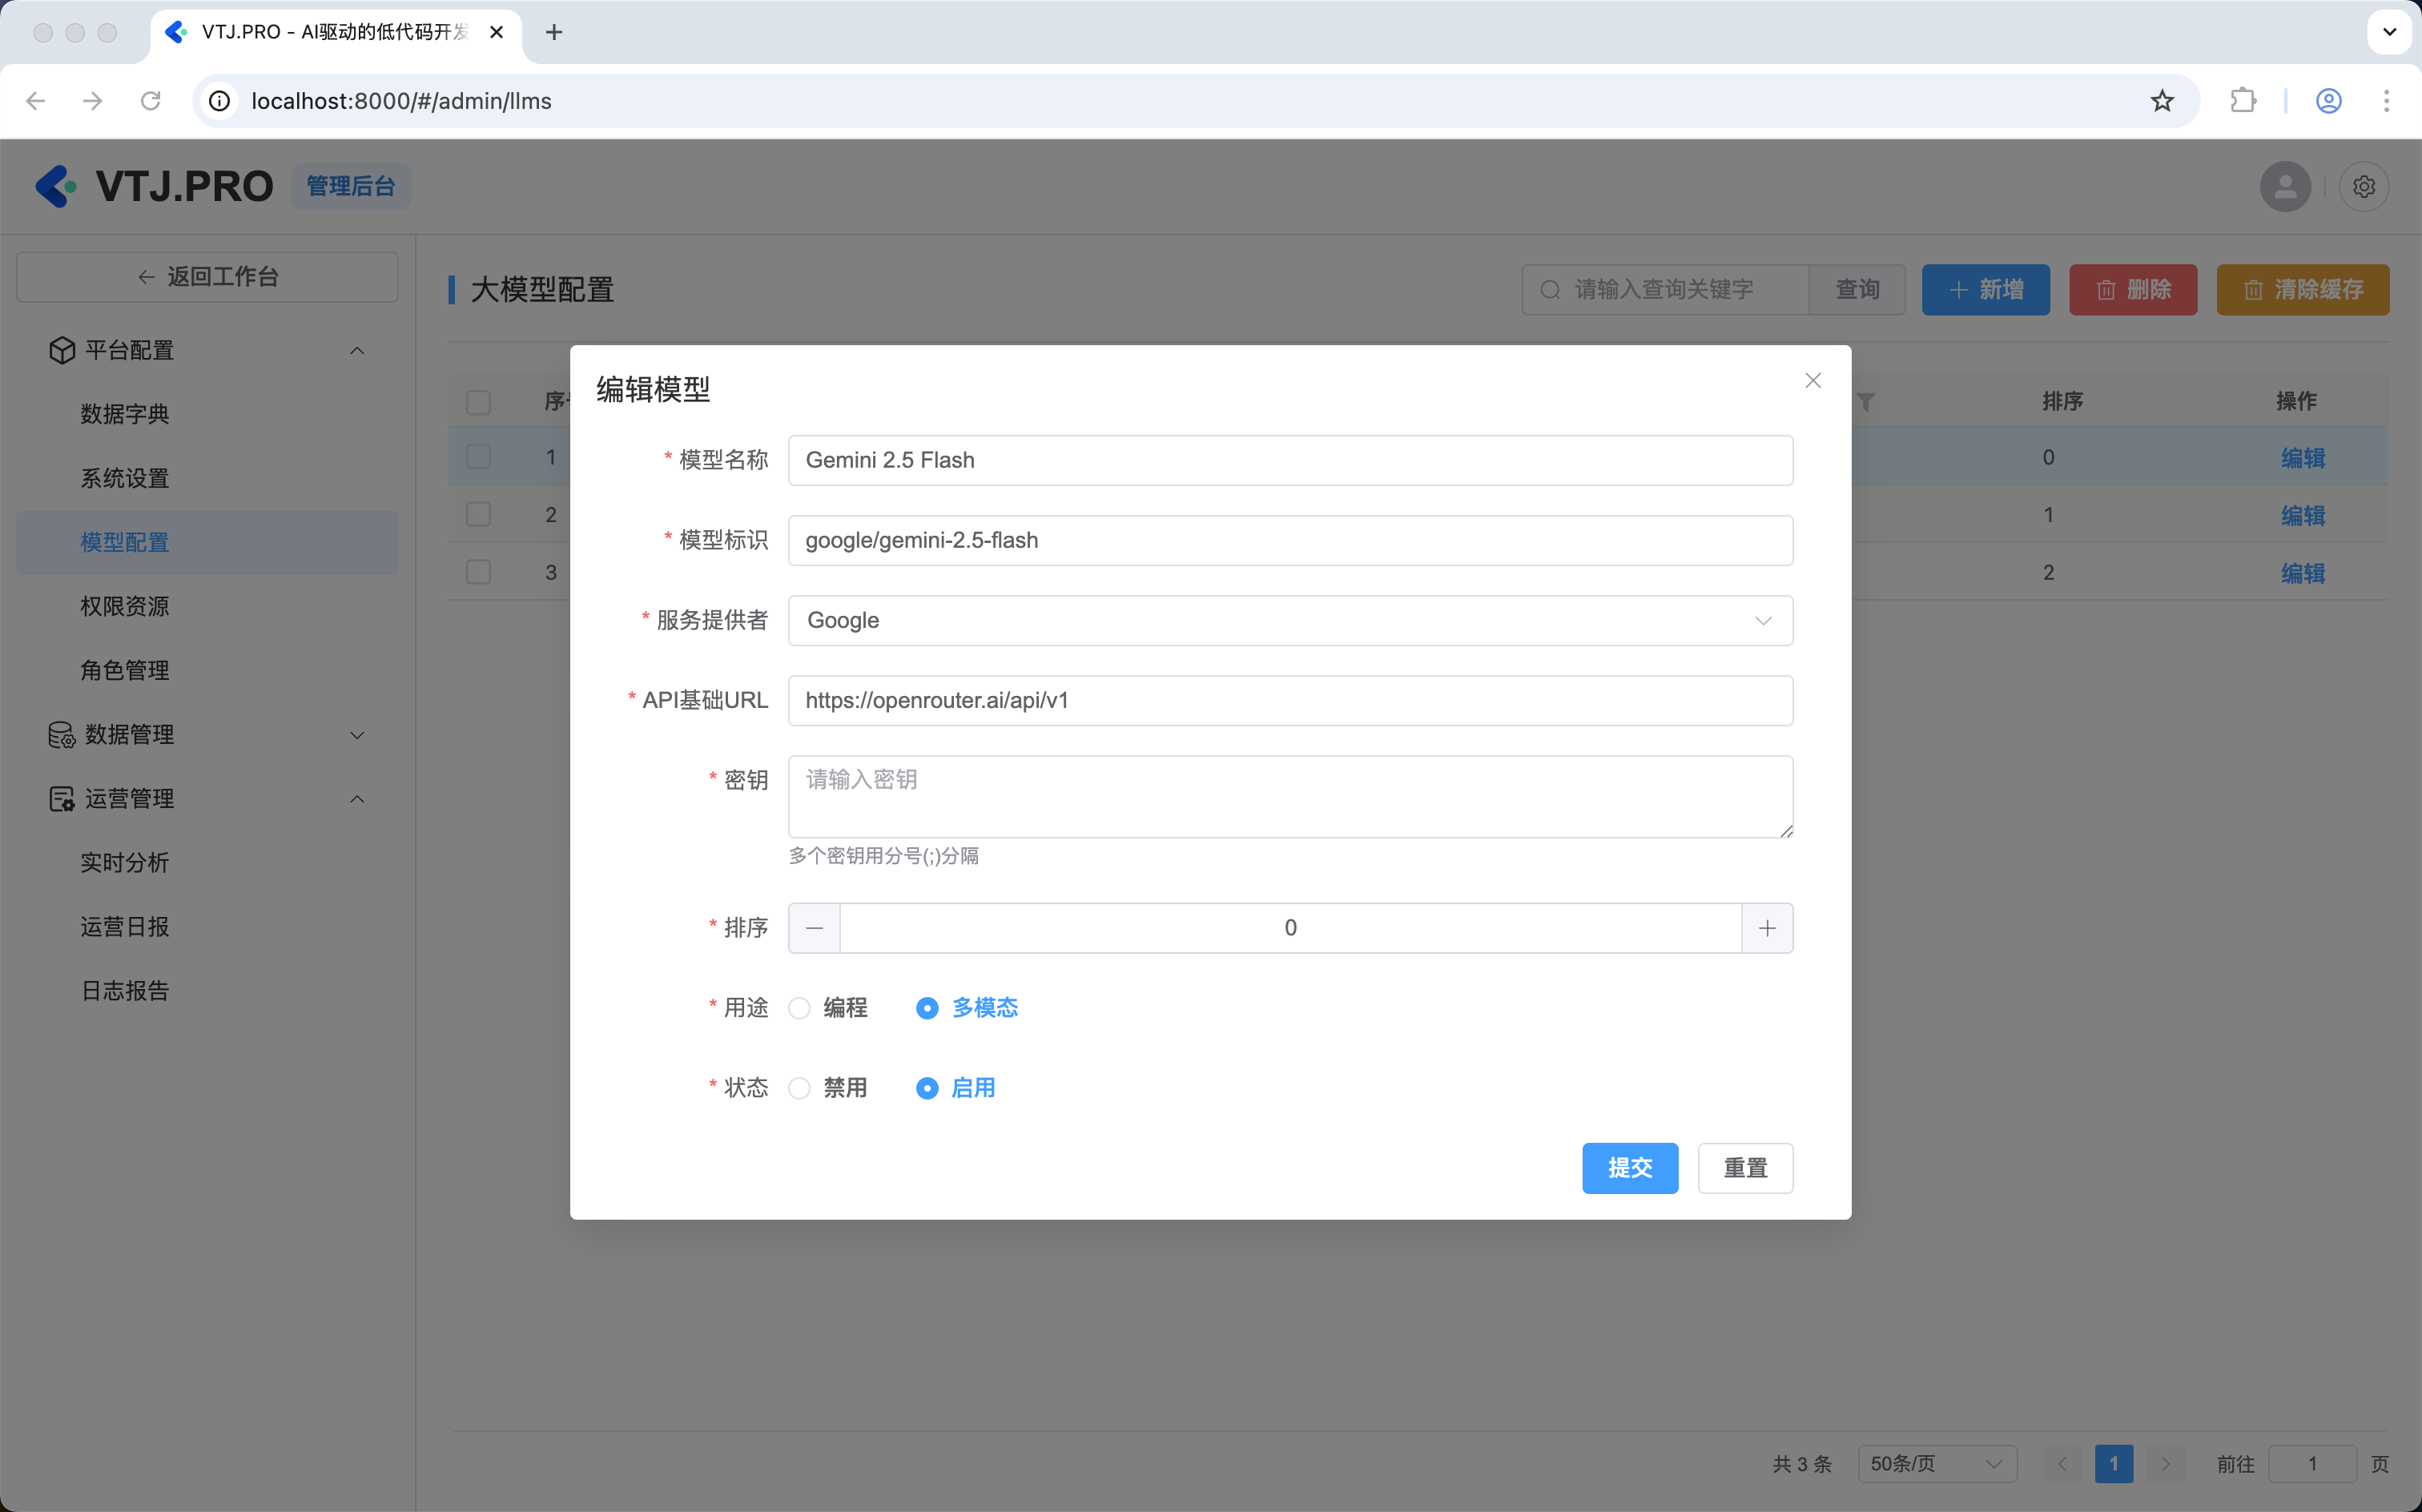The image size is (2422, 1512).
Task: Increase 排序 value with the plus stepper
Action: tap(1766, 928)
